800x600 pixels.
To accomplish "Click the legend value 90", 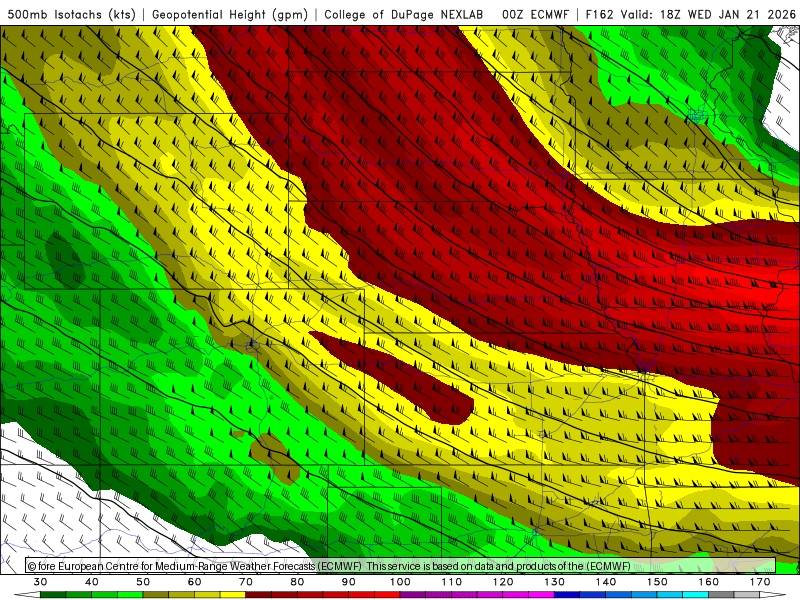I will click(x=349, y=582).
